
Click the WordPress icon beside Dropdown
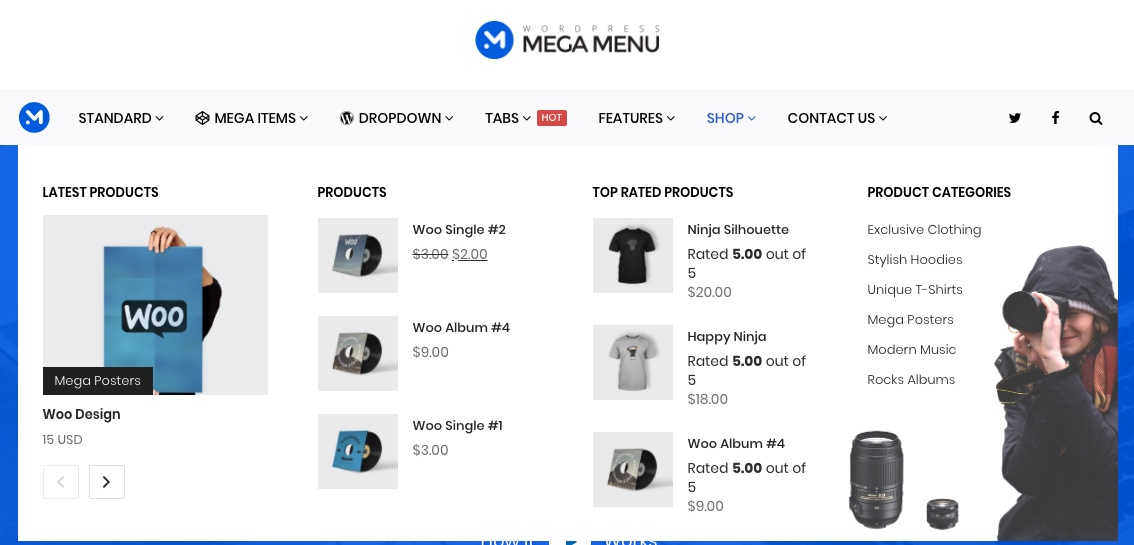point(346,118)
